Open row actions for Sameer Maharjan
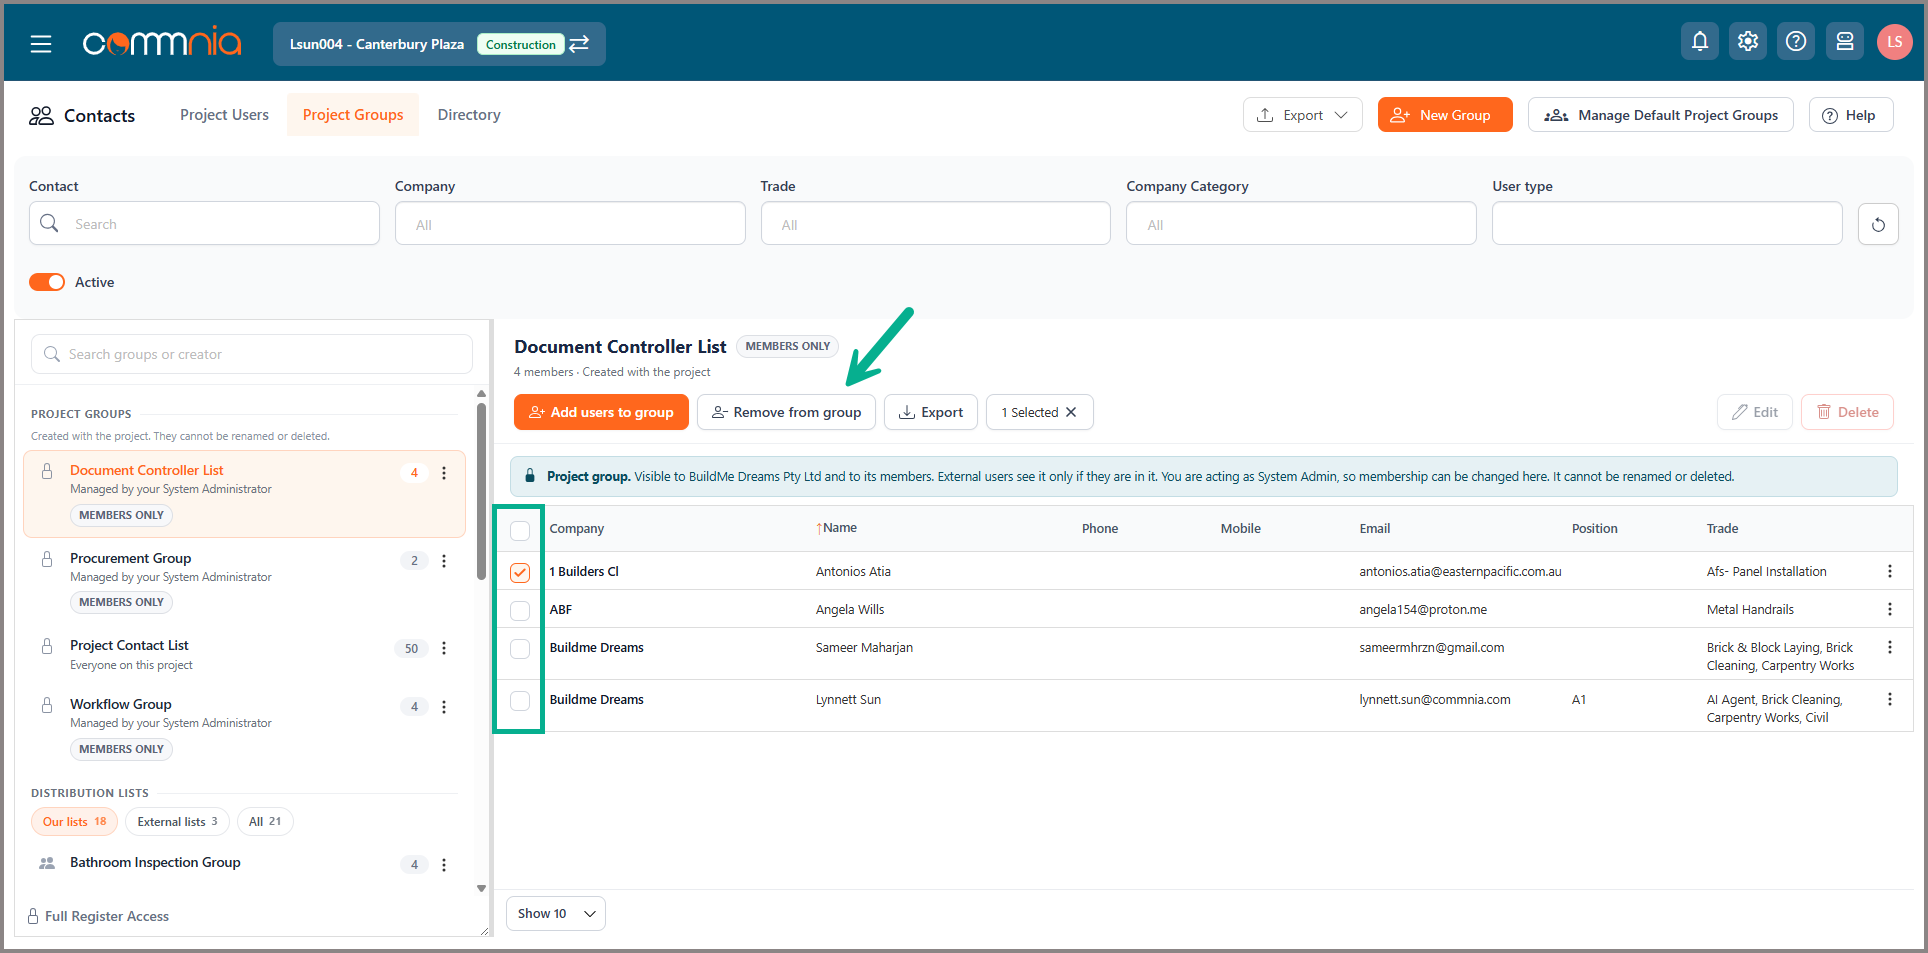The height and width of the screenshot is (953, 1928). pos(1889,647)
